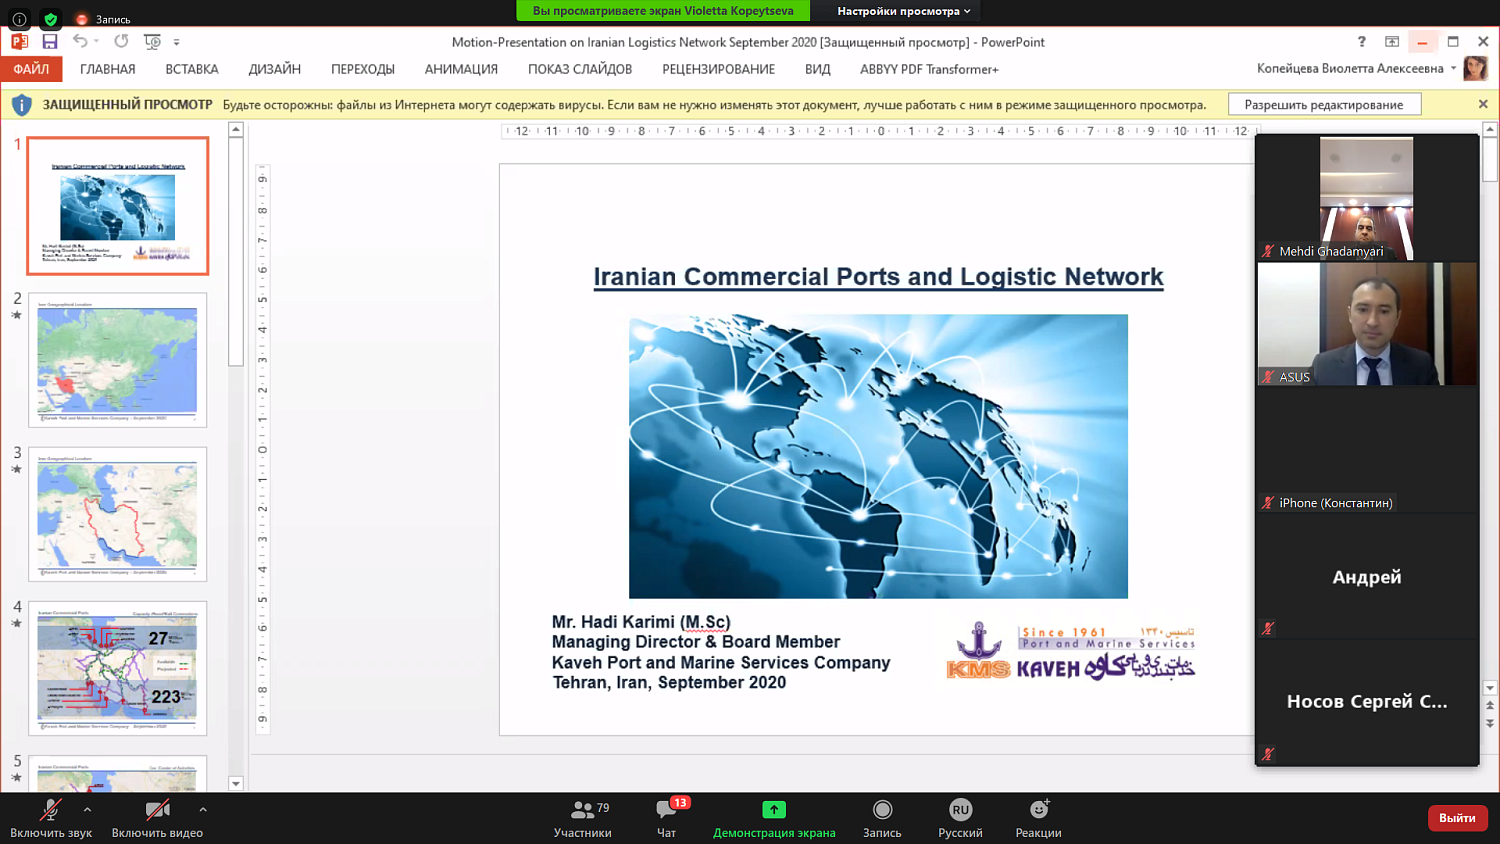Click animation star marker beside slide 2
The image size is (1500, 844).
point(17,316)
